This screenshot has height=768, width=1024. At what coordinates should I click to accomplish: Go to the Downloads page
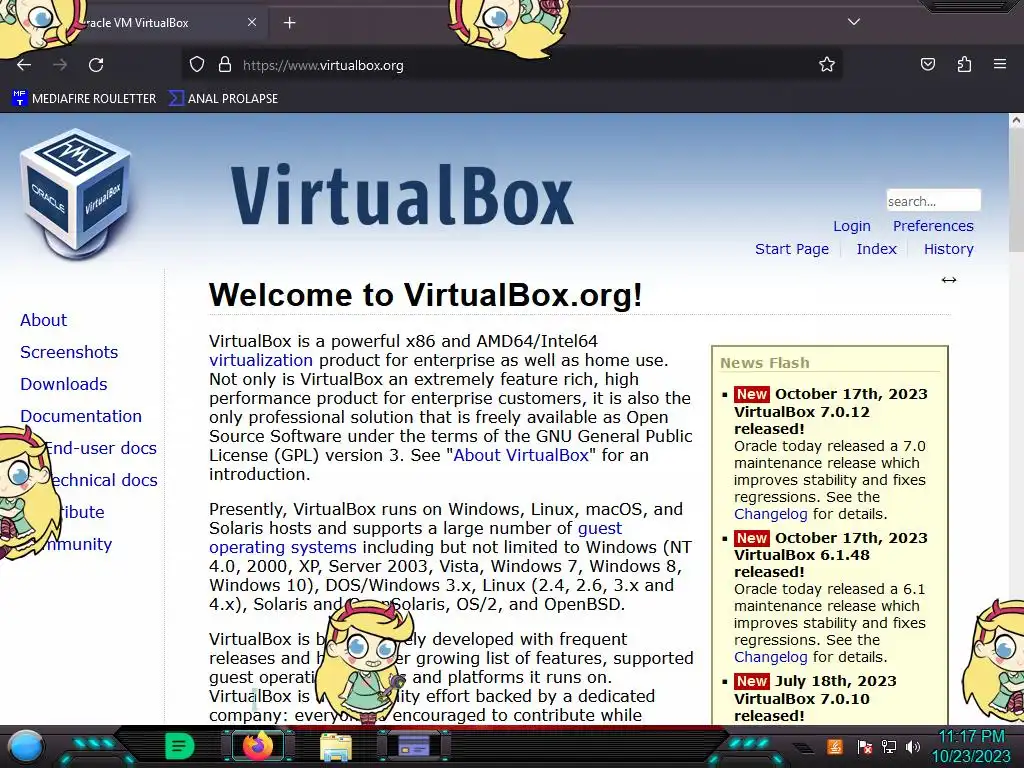tap(63, 384)
